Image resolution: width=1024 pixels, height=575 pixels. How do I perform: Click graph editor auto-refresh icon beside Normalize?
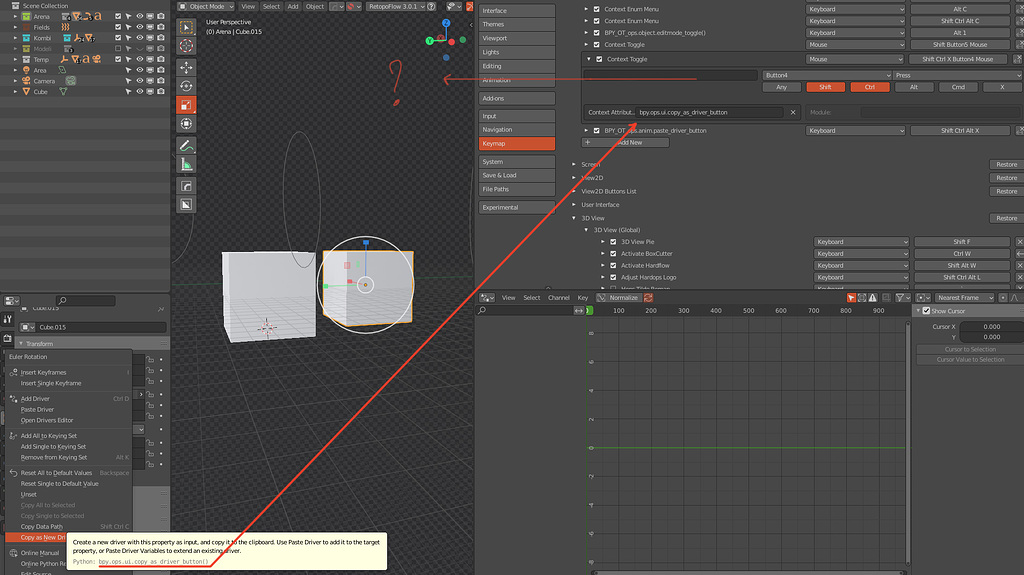pos(648,298)
